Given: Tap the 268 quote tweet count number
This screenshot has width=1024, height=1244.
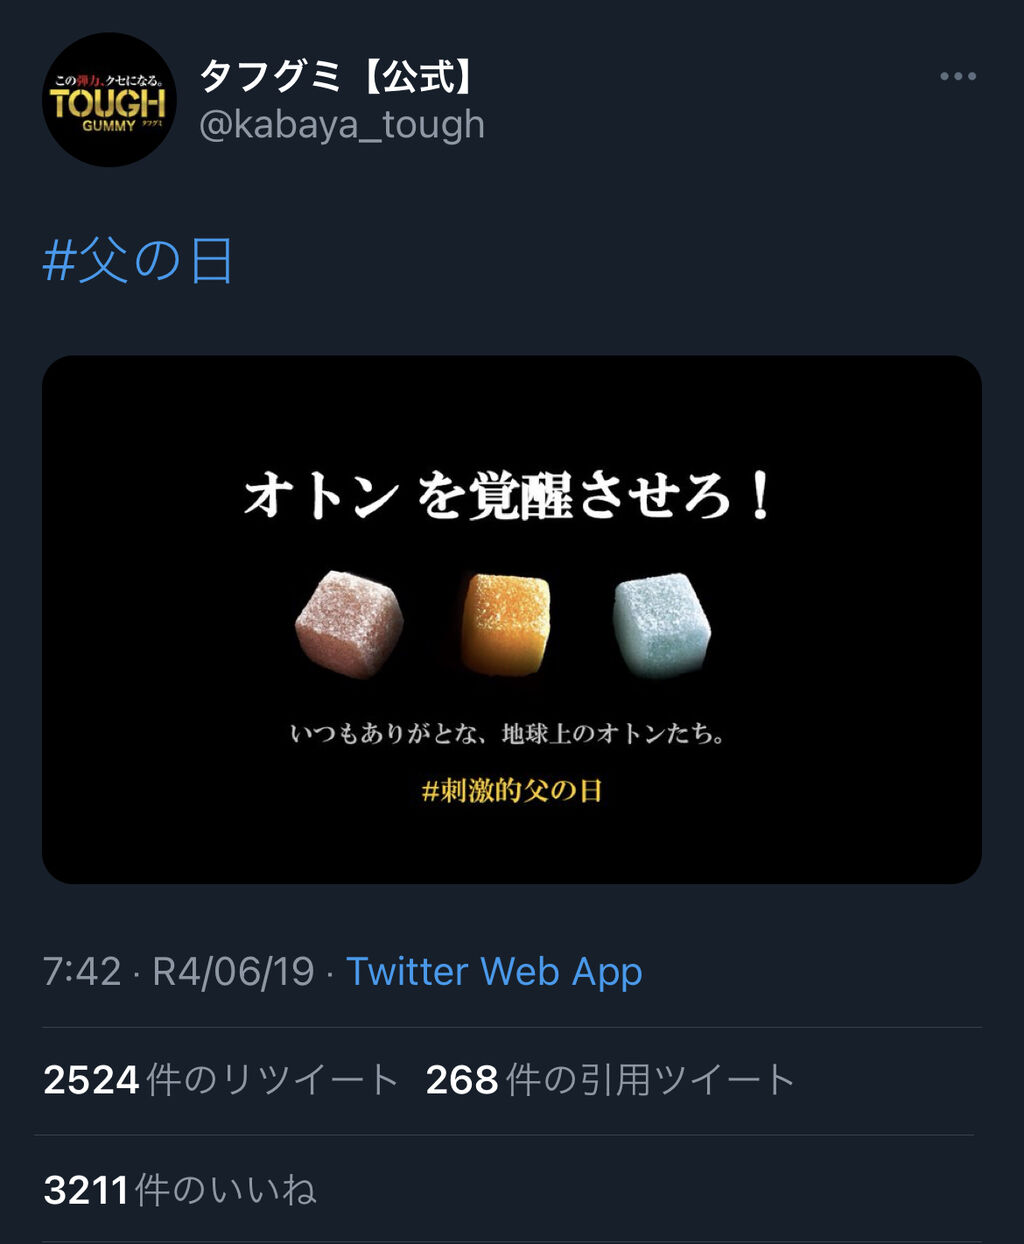Looking at the screenshot, I should pyautogui.click(x=462, y=1081).
